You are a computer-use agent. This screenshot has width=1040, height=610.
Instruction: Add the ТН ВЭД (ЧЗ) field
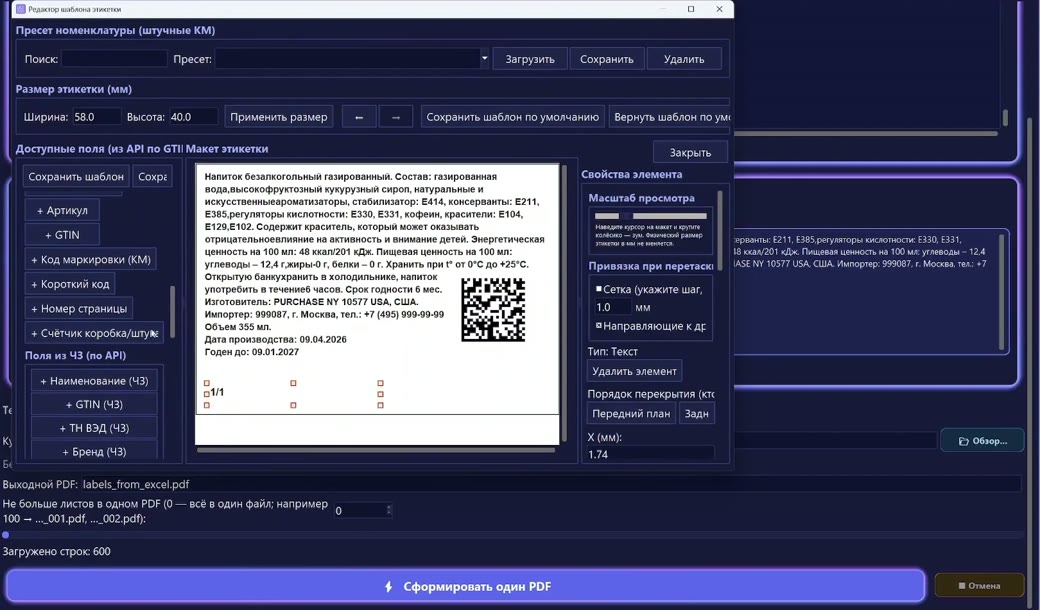pyautogui.click(x=94, y=428)
